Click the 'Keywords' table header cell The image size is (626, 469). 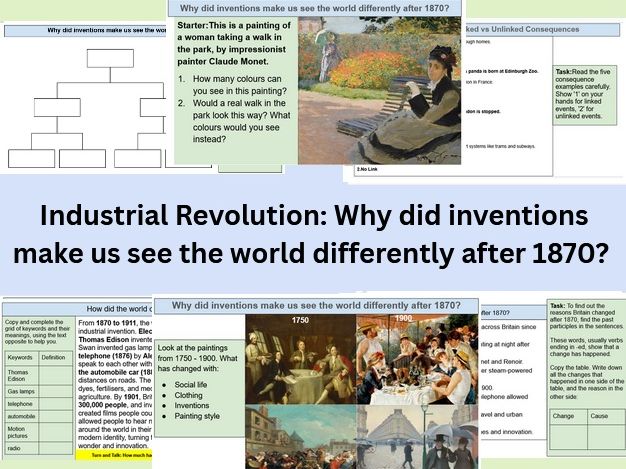pyautogui.click(x=20, y=358)
